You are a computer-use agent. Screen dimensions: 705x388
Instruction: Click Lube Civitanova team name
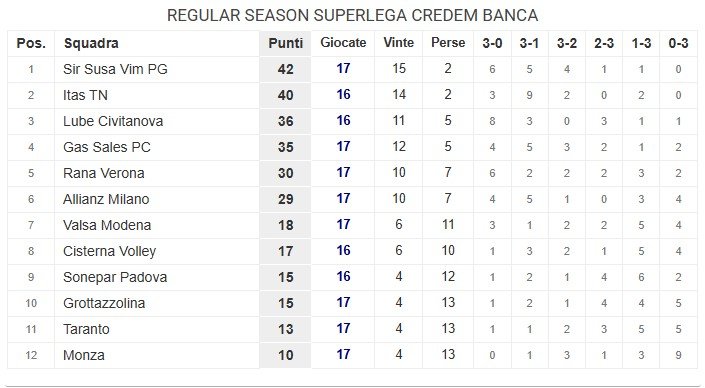(113, 121)
